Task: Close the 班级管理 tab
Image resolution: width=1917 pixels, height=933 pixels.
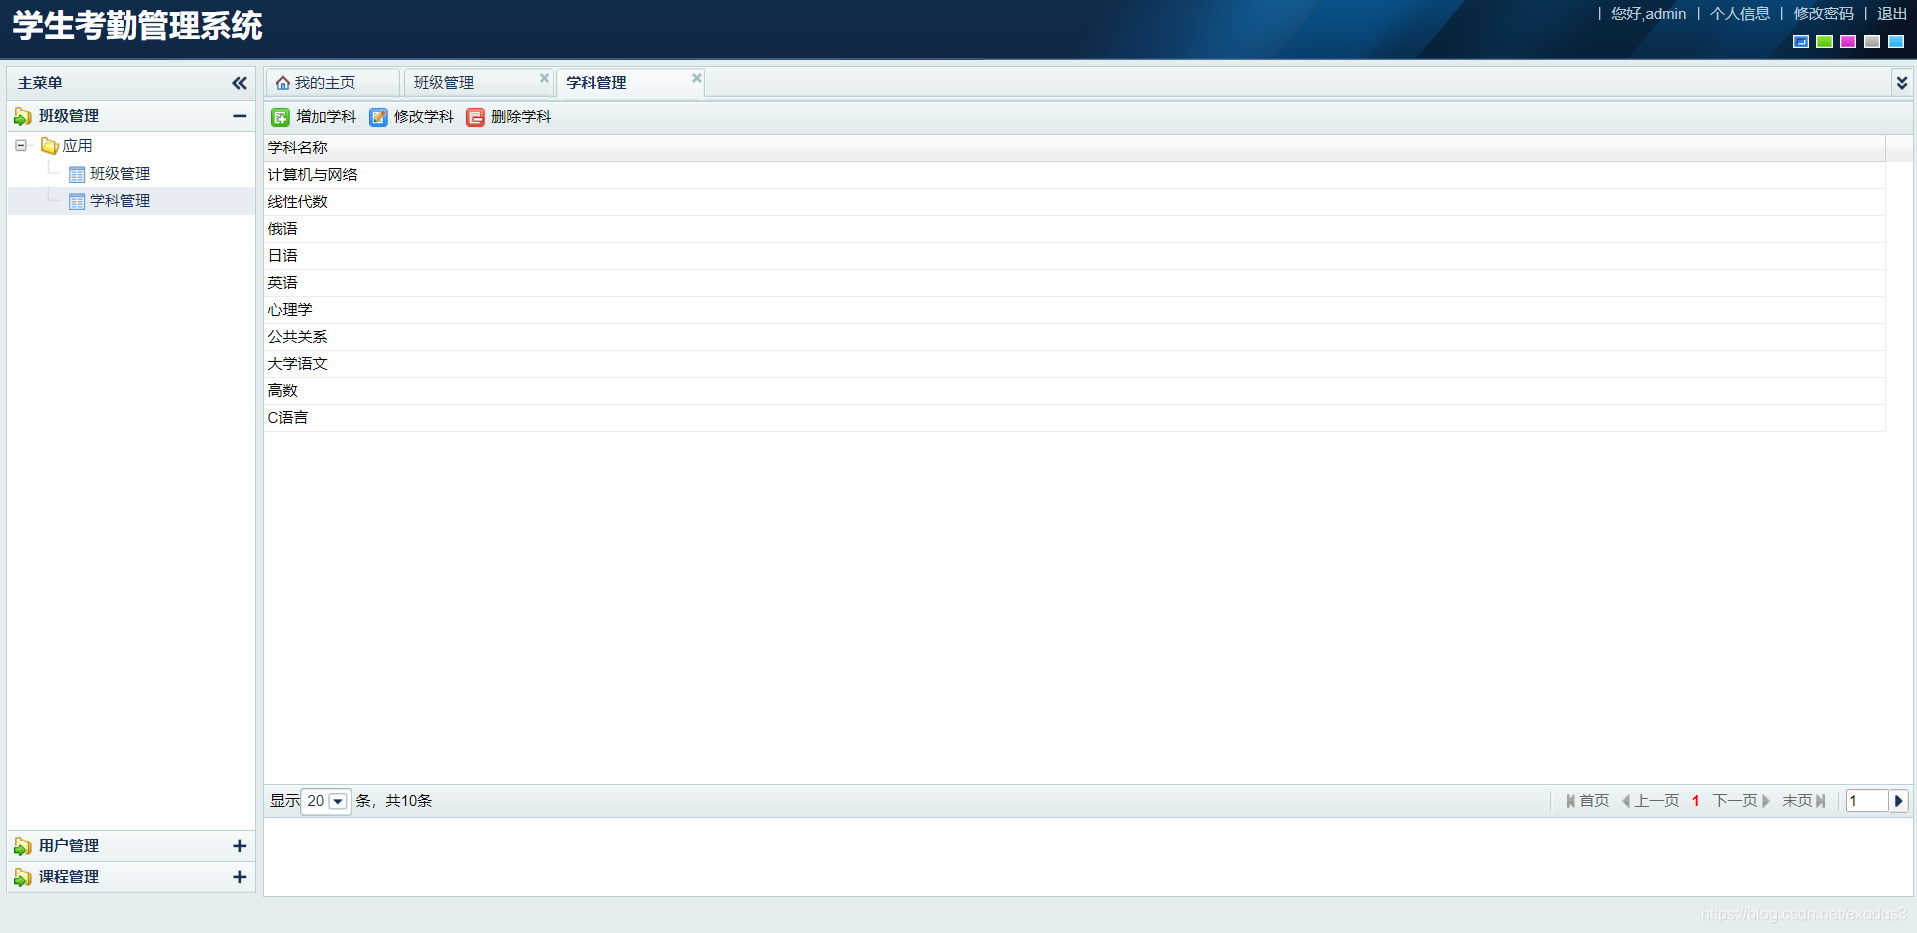Action: click(544, 78)
